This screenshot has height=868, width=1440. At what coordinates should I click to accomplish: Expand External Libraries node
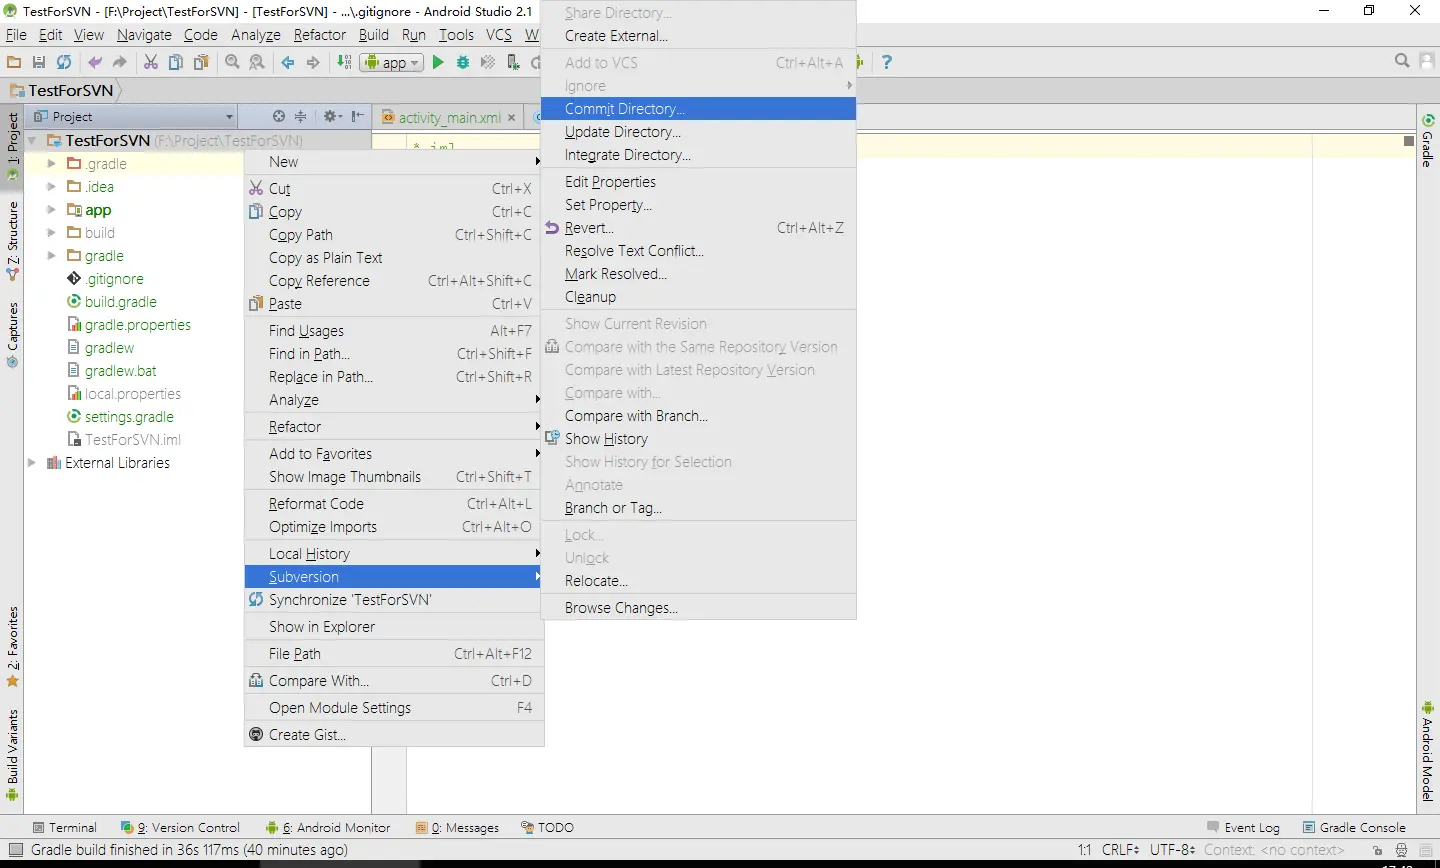[x=32, y=462]
